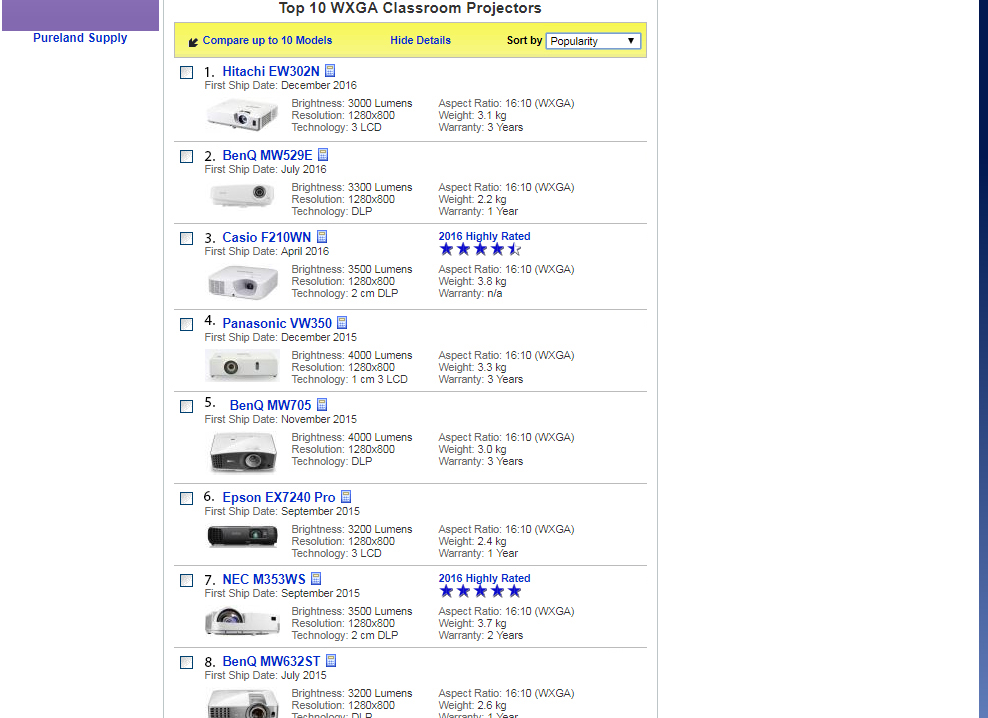
Task: Open the Pureland Supply link
Action: [80, 38]
